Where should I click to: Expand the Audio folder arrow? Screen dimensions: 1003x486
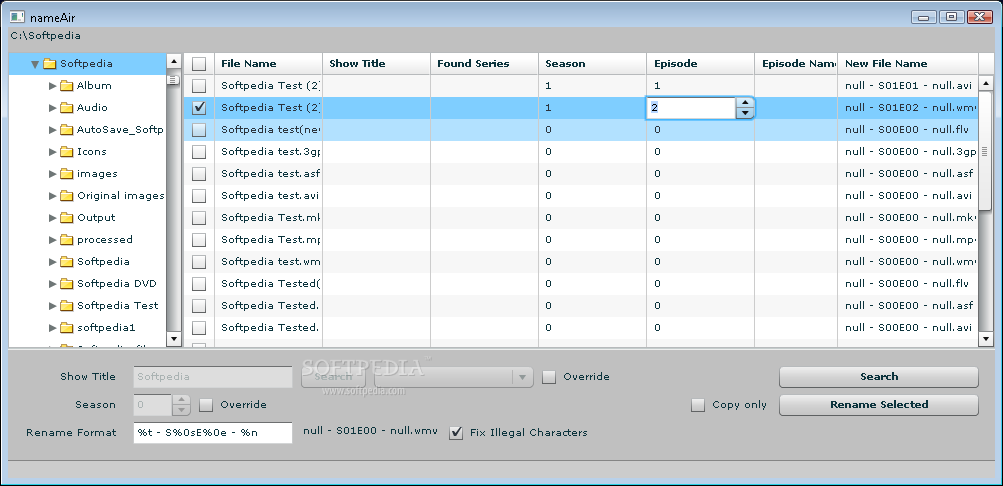52,107
